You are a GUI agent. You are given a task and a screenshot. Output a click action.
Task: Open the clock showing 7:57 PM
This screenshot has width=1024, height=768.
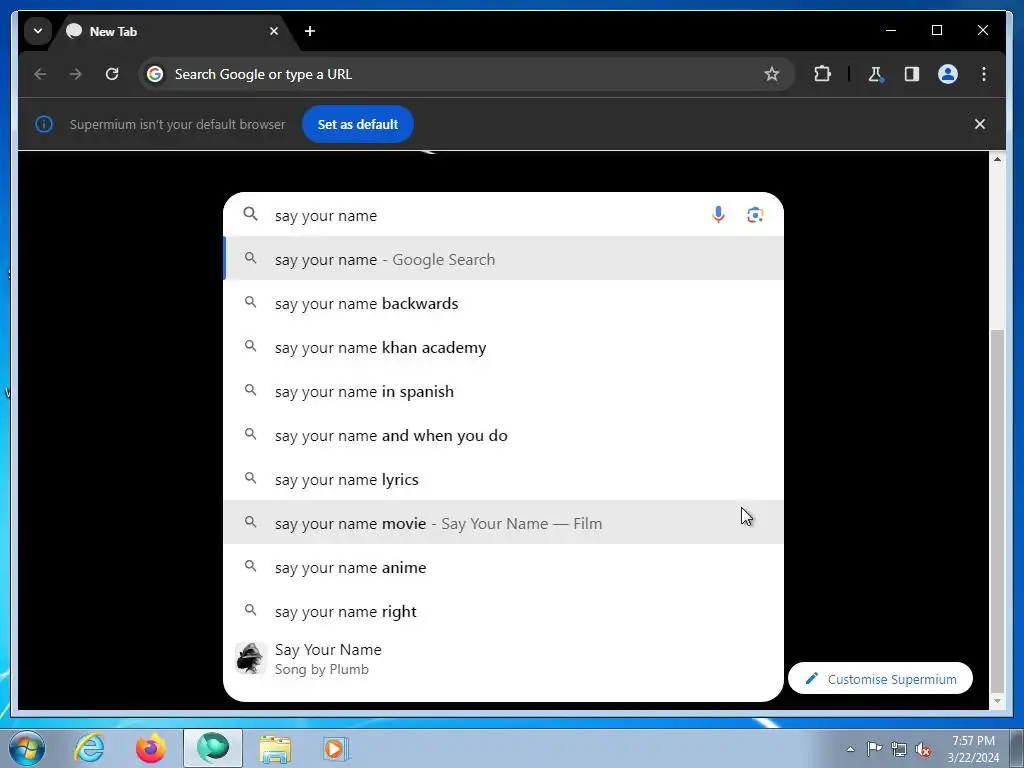(973, 749)
